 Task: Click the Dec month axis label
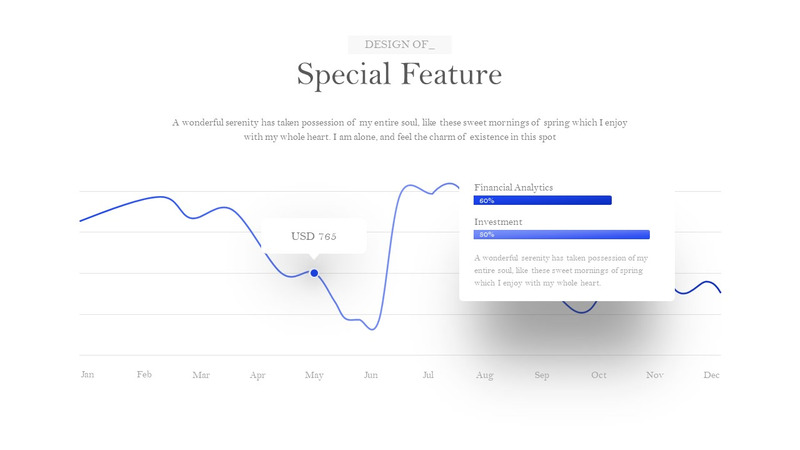coord(712,376)
